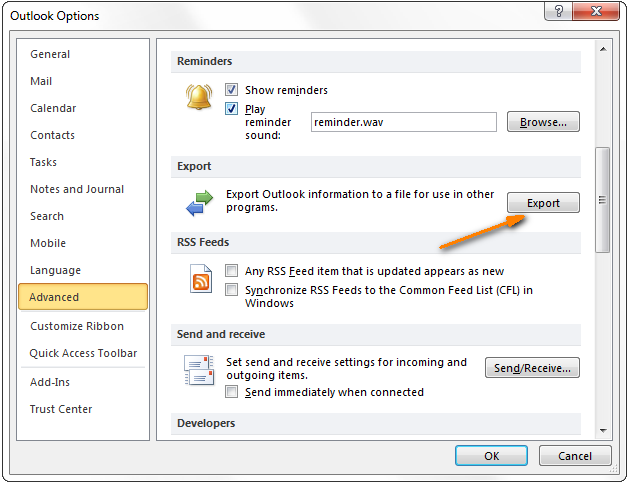The width and height of the screenshot is (629, 485).
Task: Click the RSS Feeds section header
Action: click(376, 242)
